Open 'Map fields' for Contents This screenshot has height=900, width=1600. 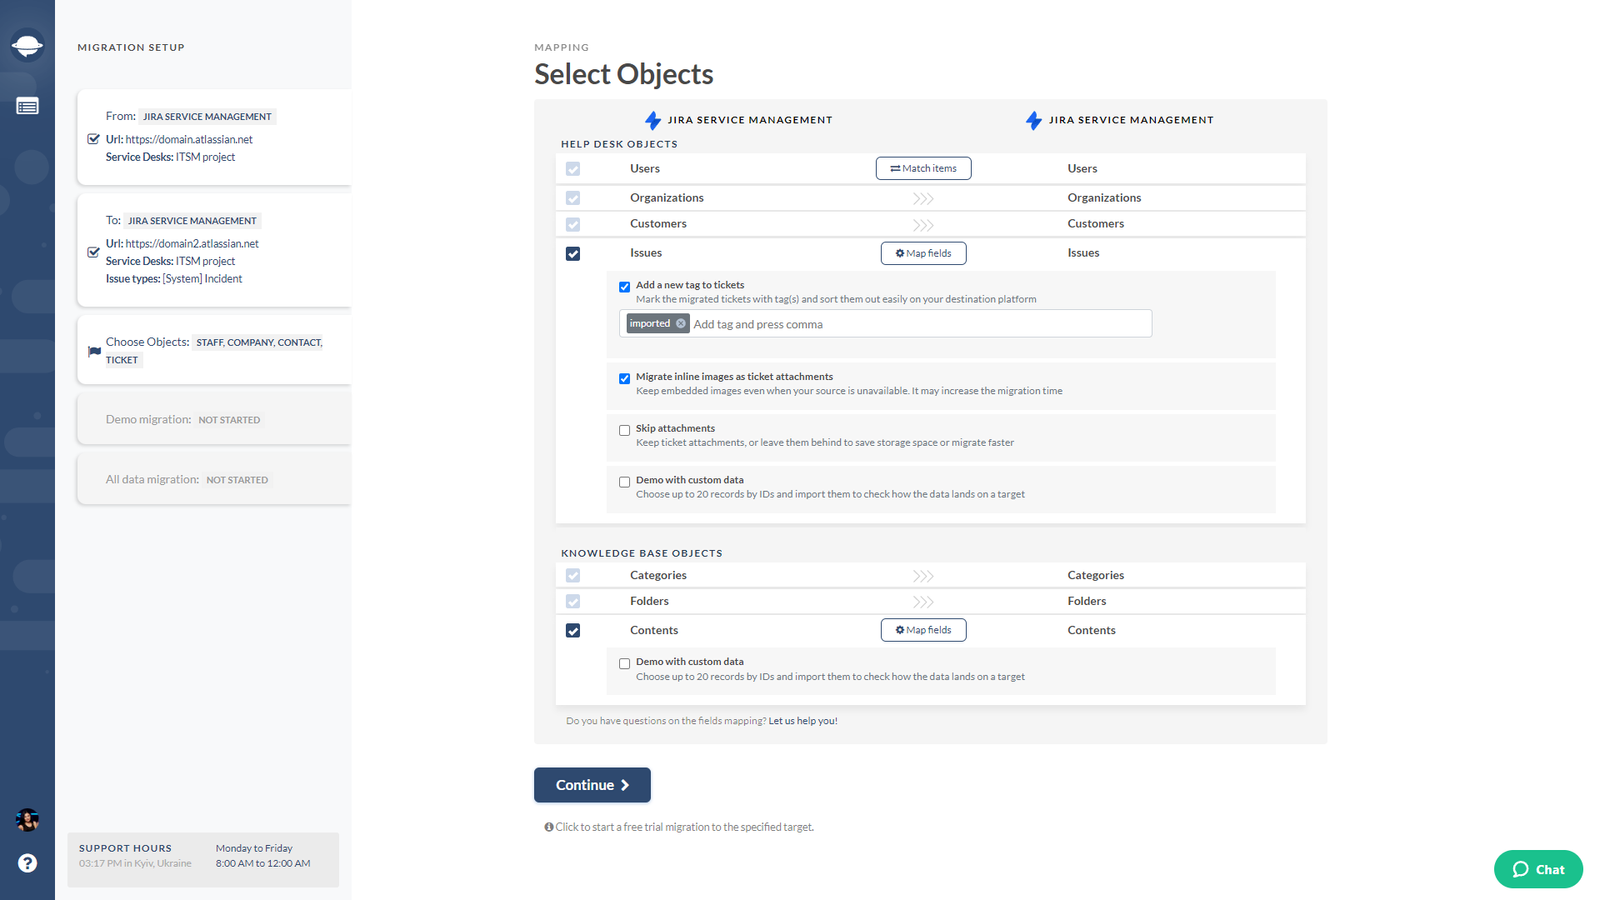(x=923, y=630)
